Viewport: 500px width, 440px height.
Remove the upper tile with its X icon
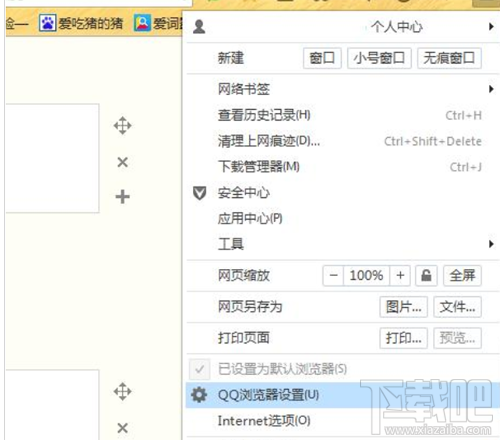click(x=123, y=162)
